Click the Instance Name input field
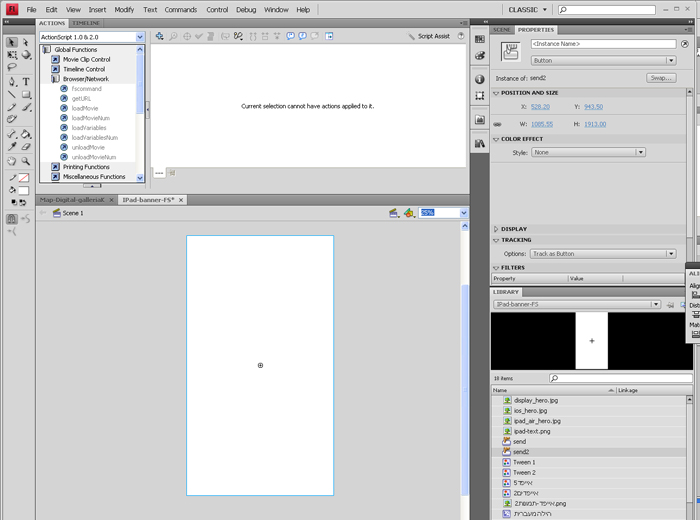Viewport: 700px width, 520px height. (603, 45)
